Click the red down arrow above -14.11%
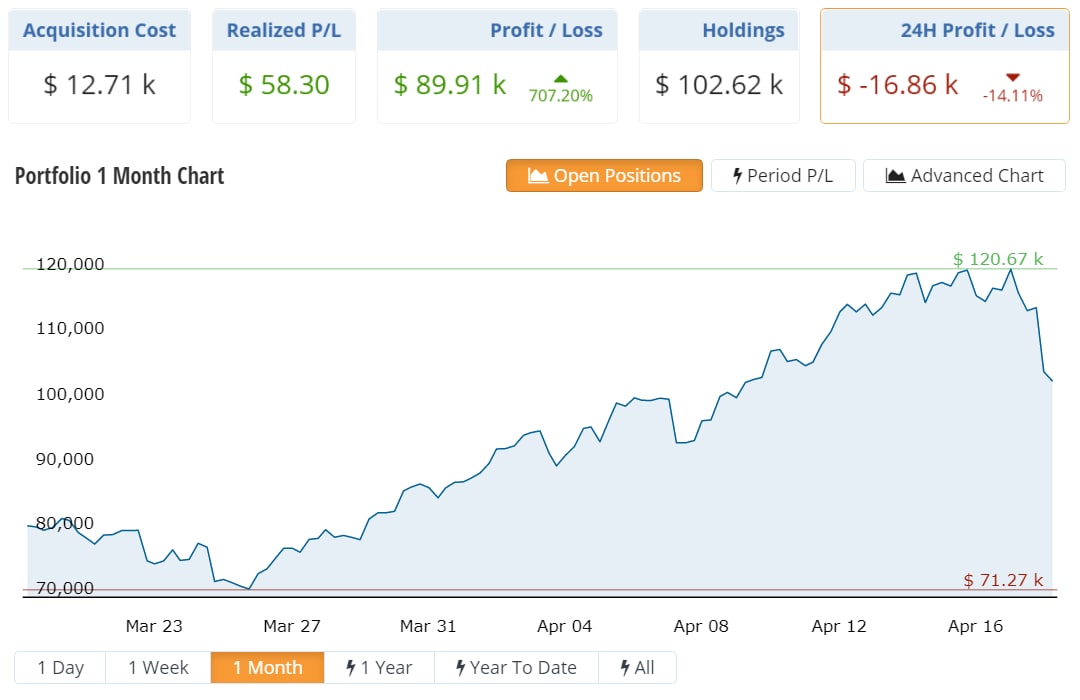 1012,78
